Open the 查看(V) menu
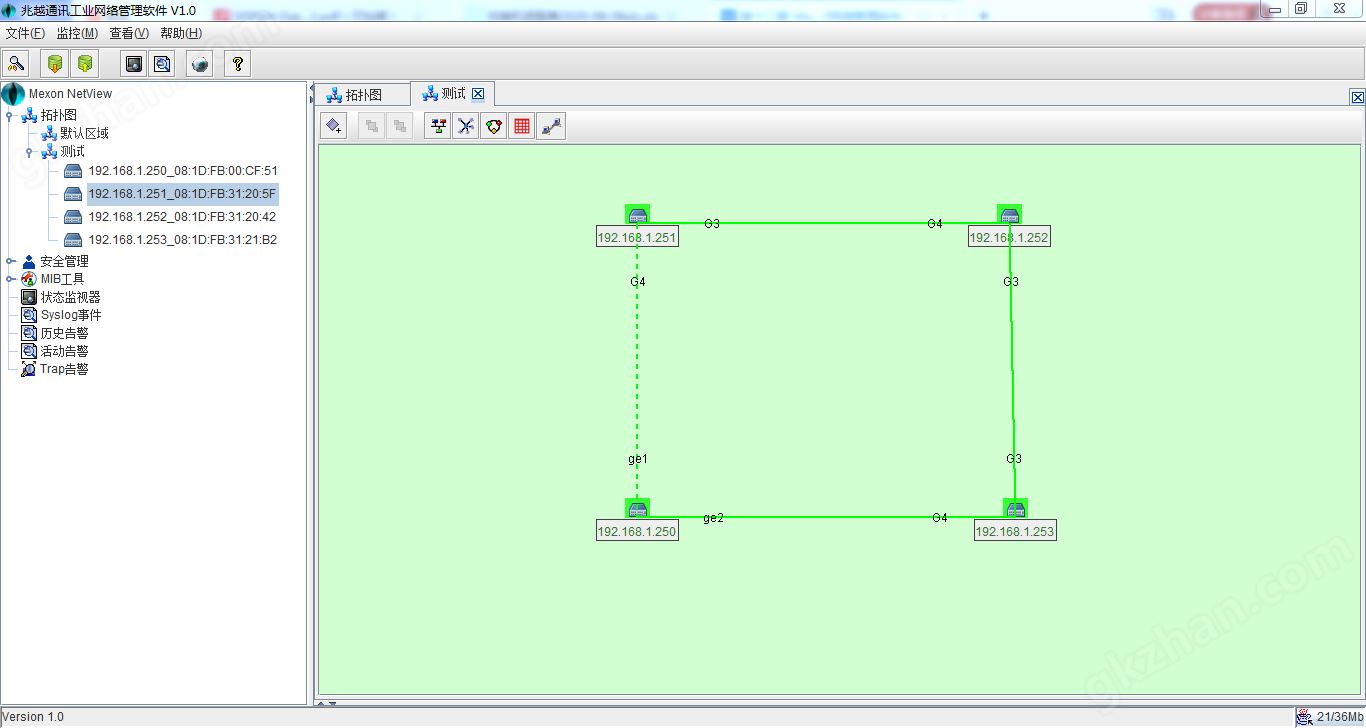Screen dimensions: 1366x728 click(129, 33)
